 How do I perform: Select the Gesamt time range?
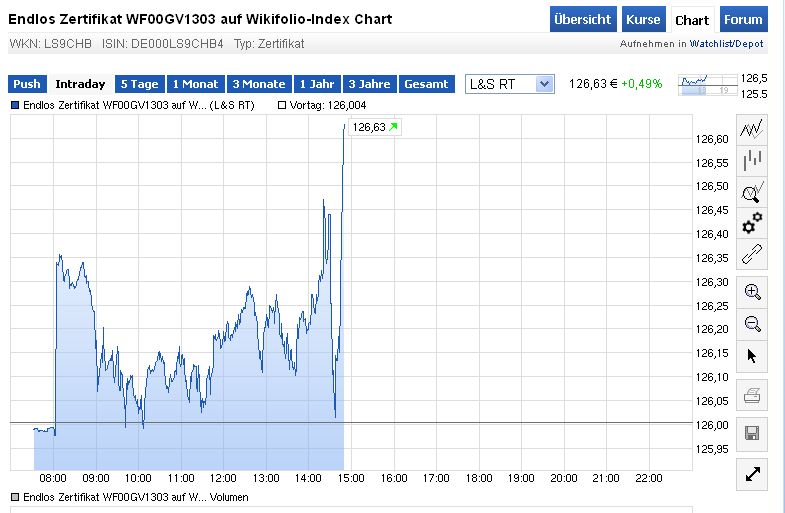tap(427, 84)
